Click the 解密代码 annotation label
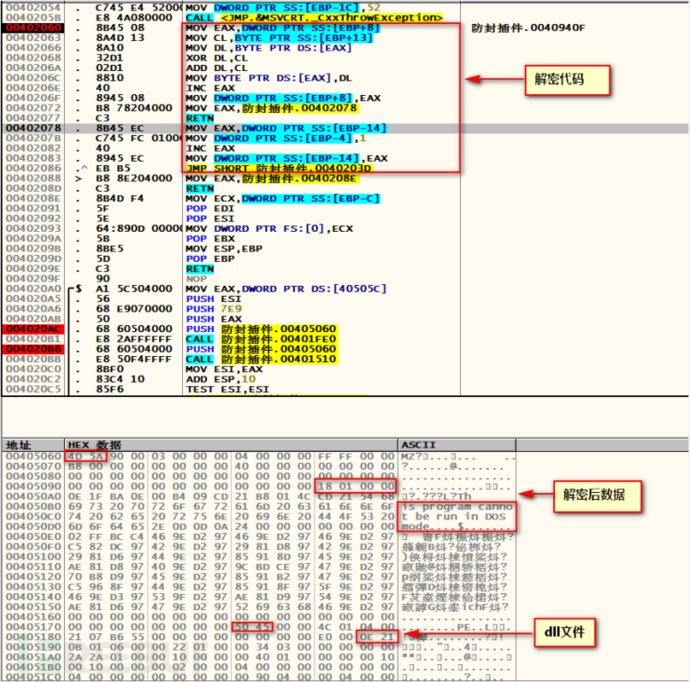The width and height of the screenshot is (690, 682). pyautogui.click(x=567, y=81)
